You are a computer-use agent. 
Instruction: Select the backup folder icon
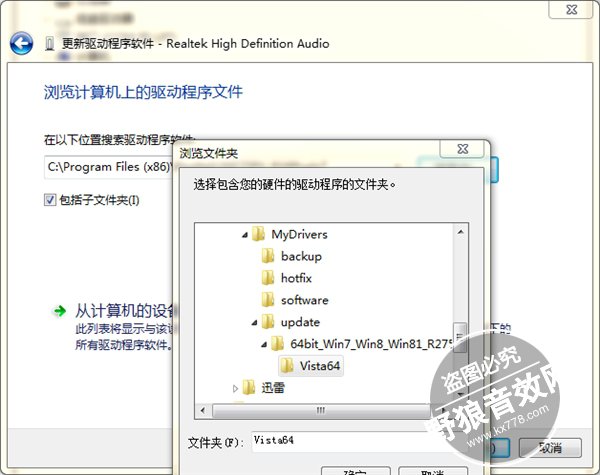[x=268, y=256]
